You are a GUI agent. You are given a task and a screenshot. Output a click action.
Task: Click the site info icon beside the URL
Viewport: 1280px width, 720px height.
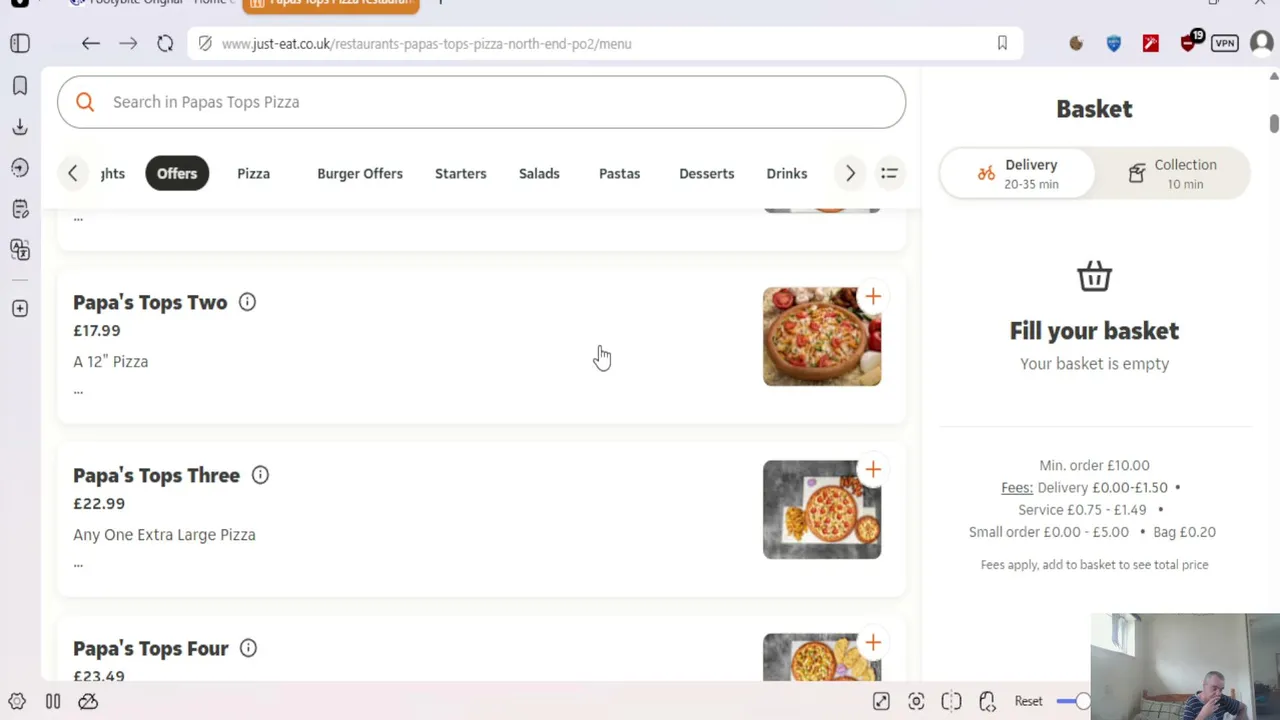pyautogui.click(x=205, y=43)
